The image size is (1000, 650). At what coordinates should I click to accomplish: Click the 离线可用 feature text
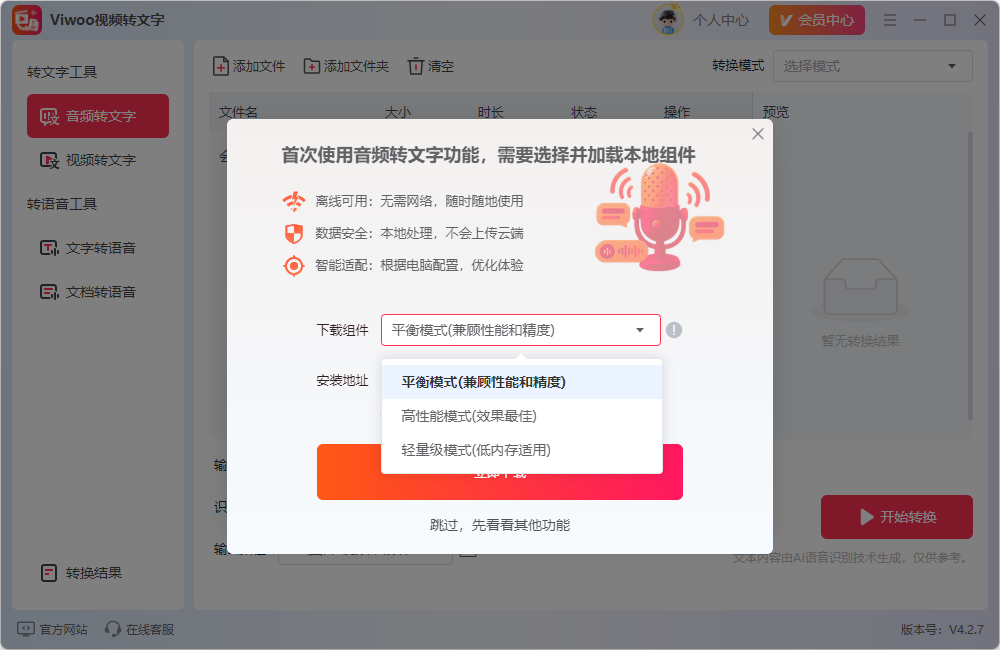click(x=419, y=202)
